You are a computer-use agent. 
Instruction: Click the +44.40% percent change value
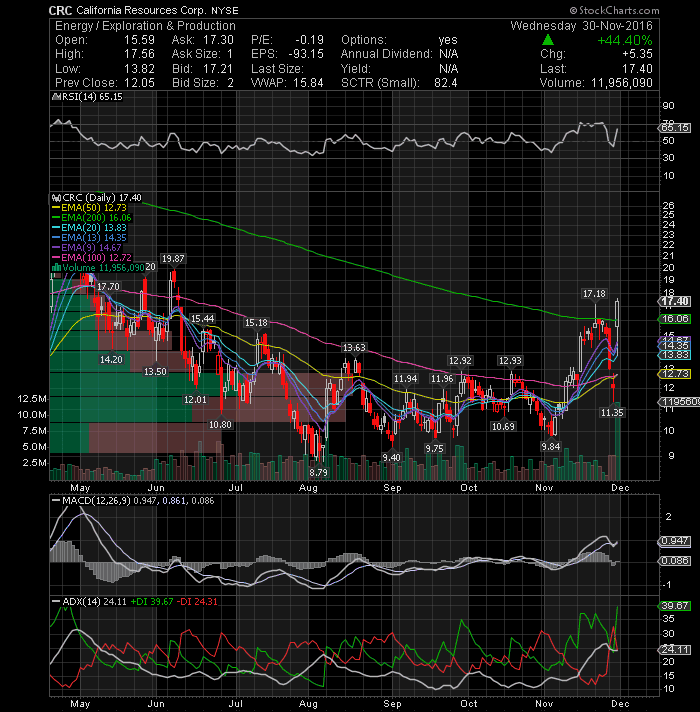pyautogui.click(x=625, y=40)
